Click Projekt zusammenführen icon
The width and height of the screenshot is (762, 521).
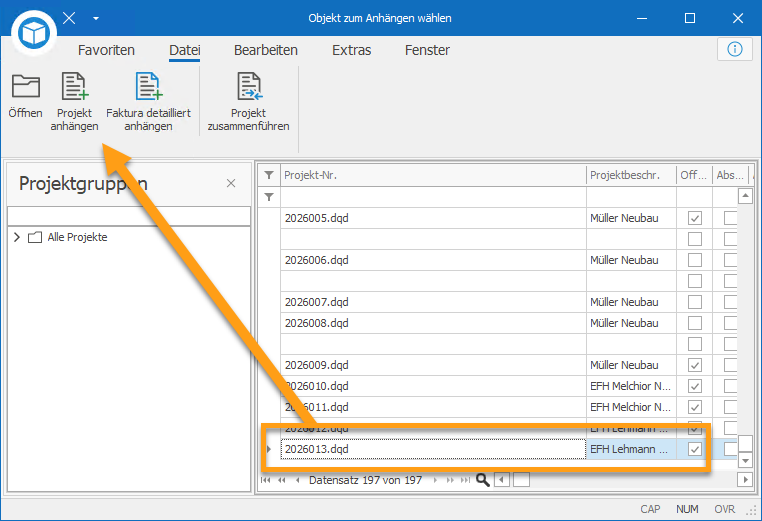[x=248, y=102]
